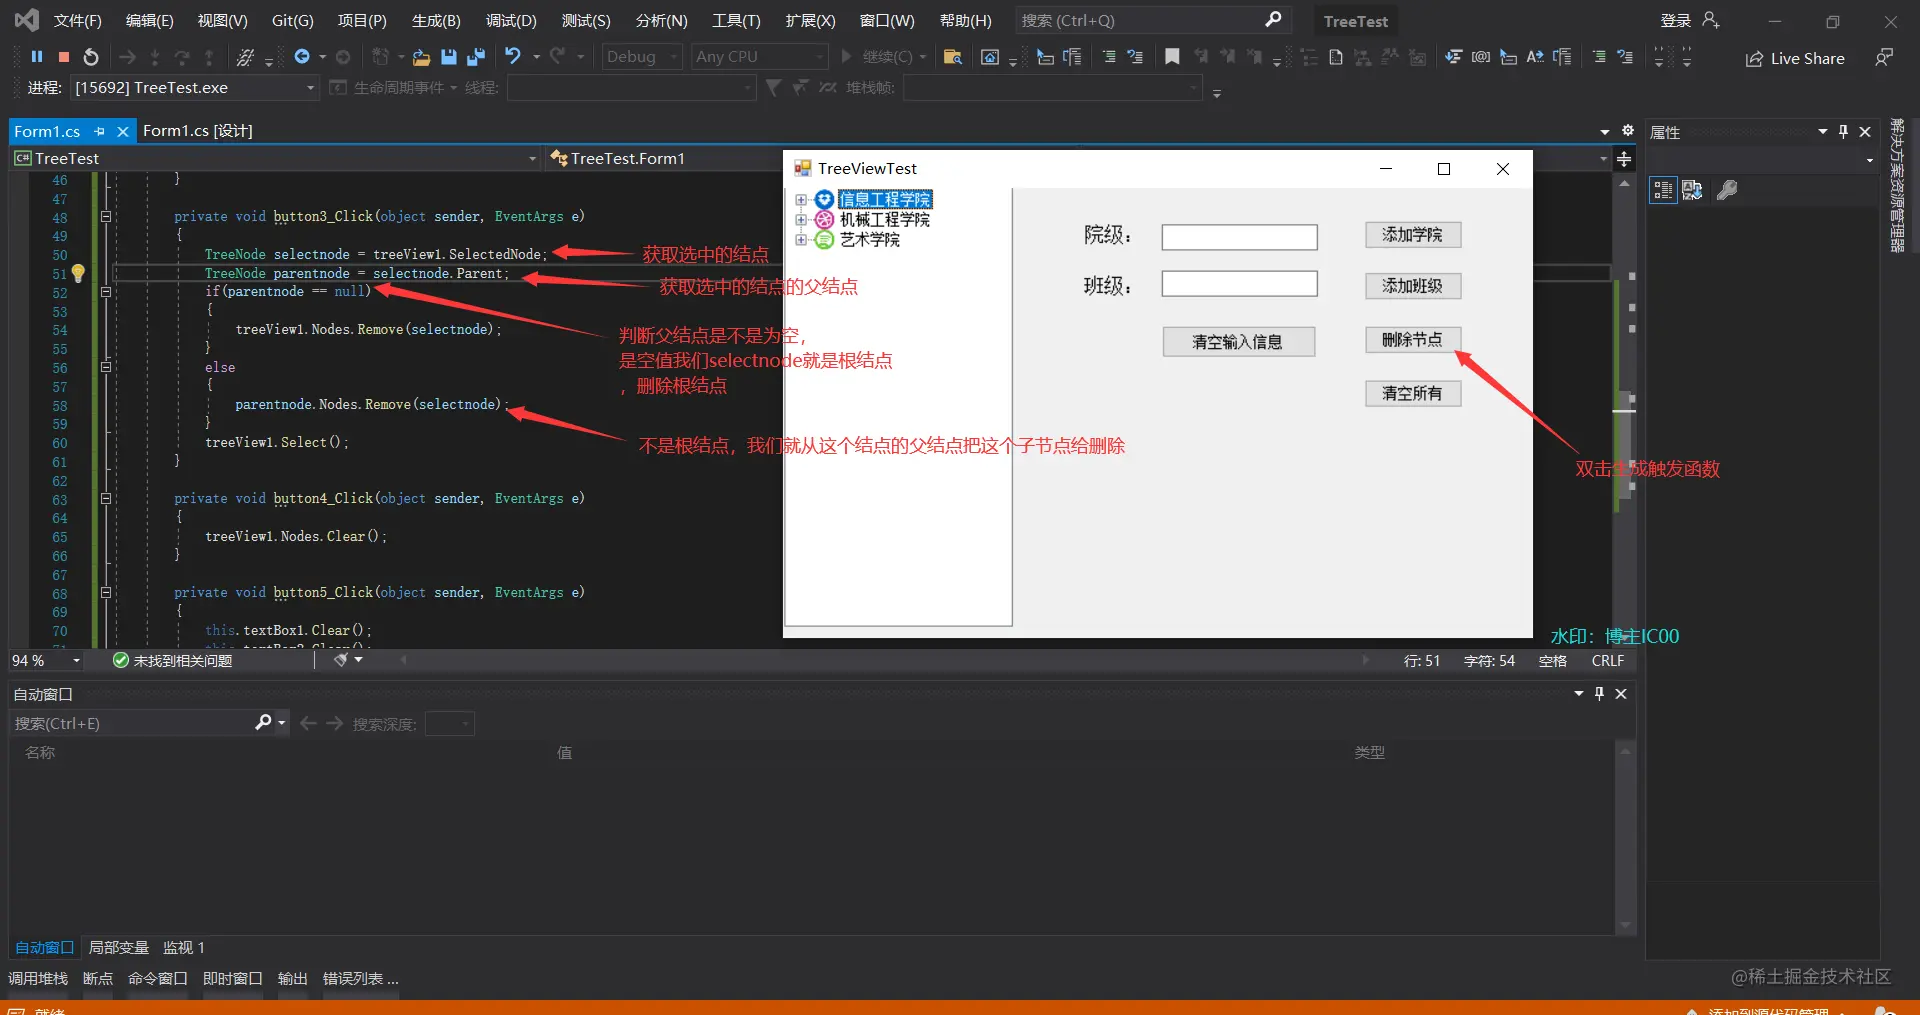This screenshot has width=1920, height=1015.
Task: Click the 添加学院 button
Action: tap(1413, 235)
